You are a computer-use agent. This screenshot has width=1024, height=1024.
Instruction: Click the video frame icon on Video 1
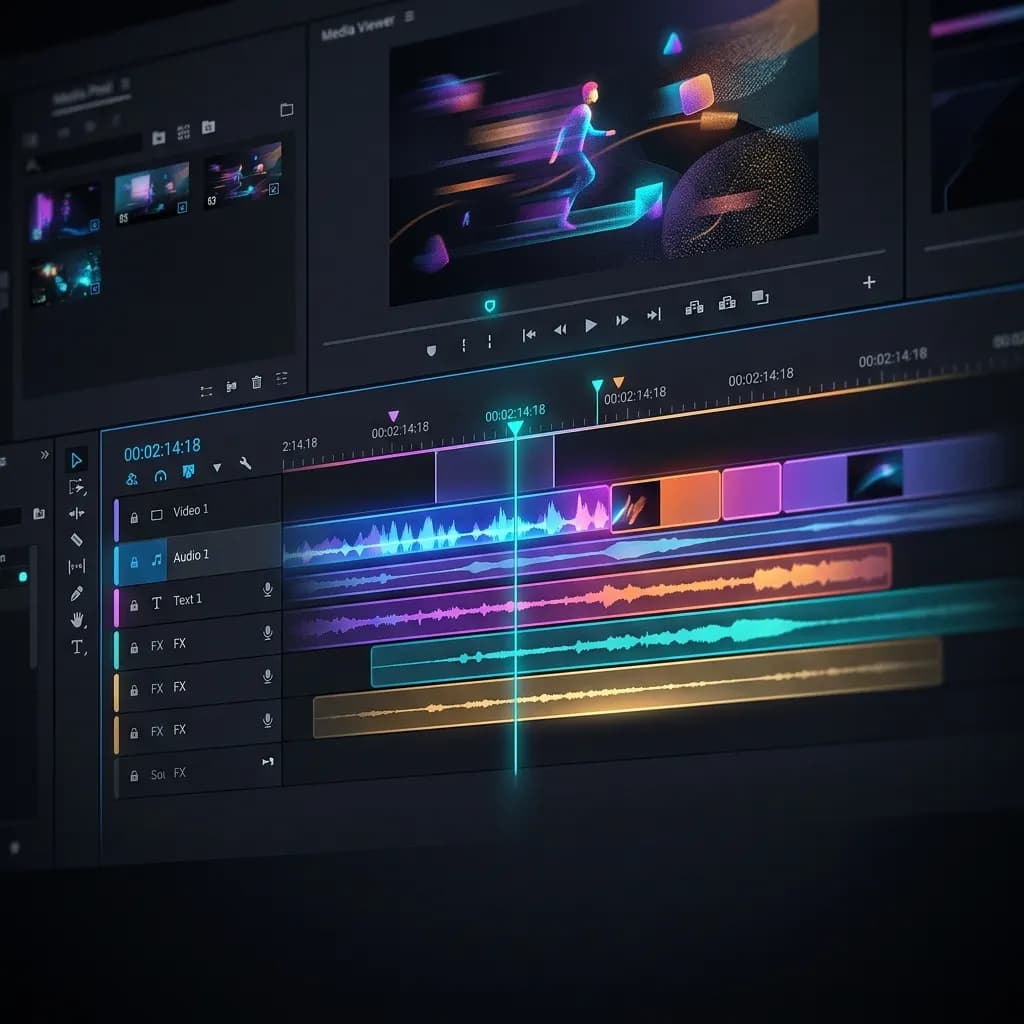pos(157,515)
